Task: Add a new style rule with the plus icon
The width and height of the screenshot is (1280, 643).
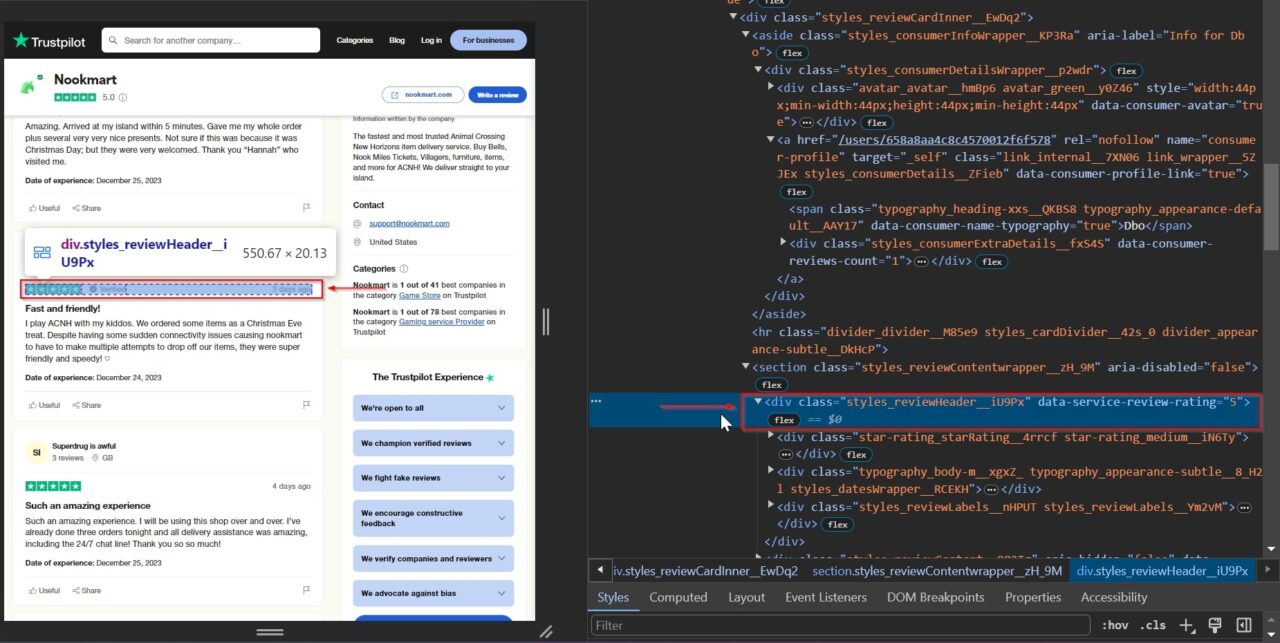Action: coord(1186,625)
